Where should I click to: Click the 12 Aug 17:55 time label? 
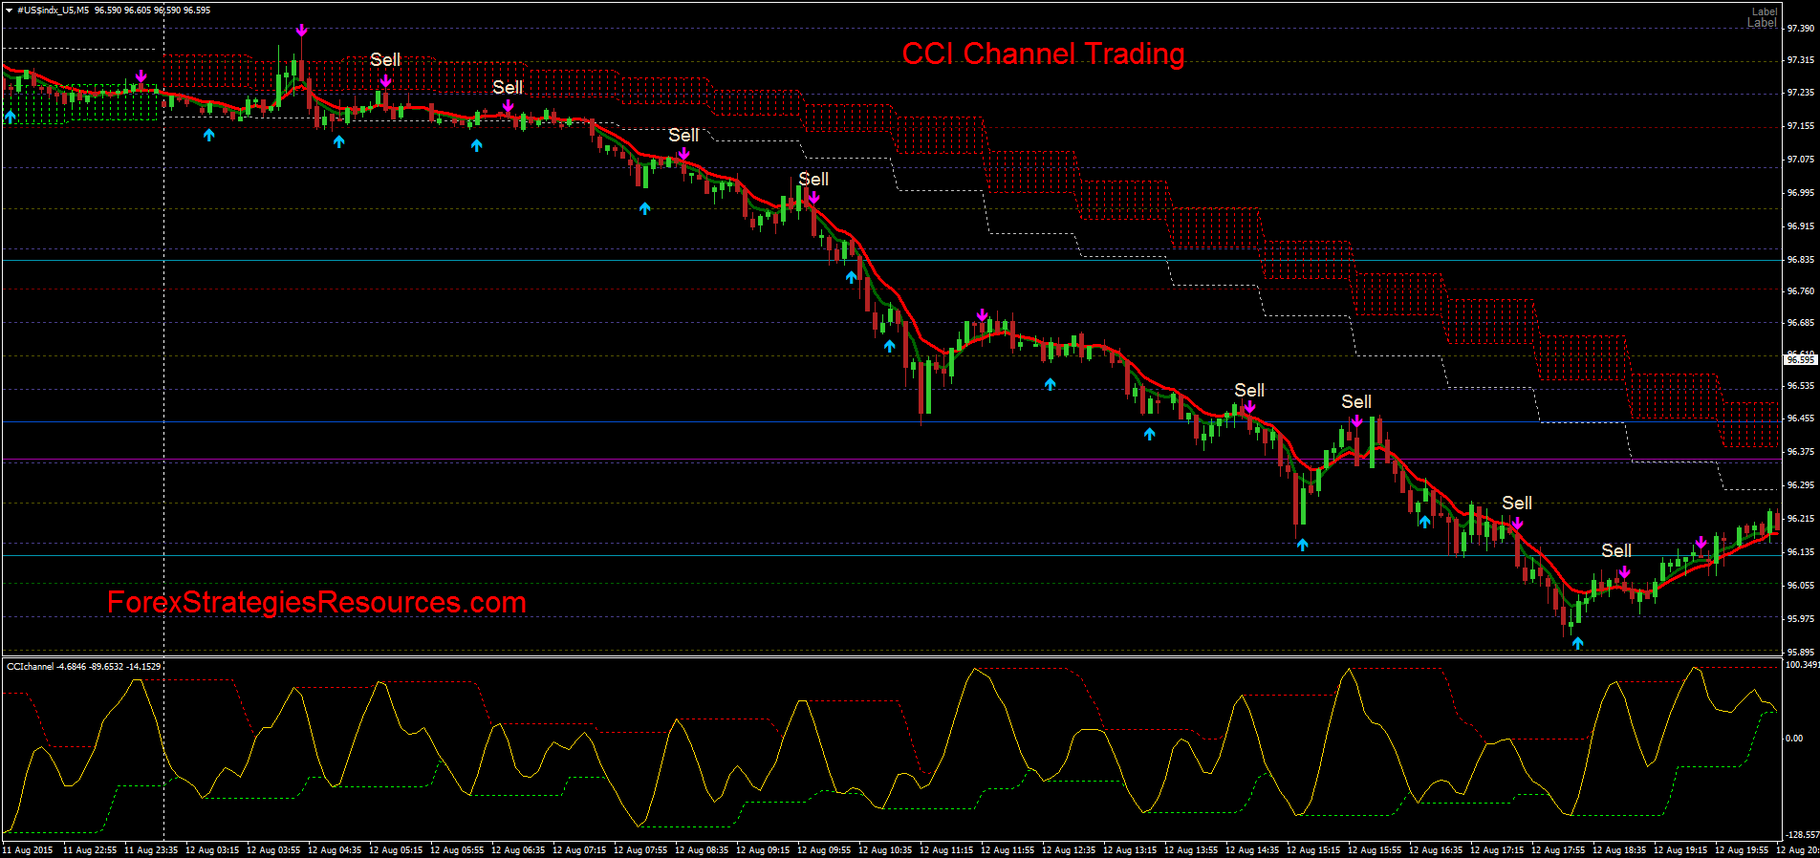(1558, 850)
